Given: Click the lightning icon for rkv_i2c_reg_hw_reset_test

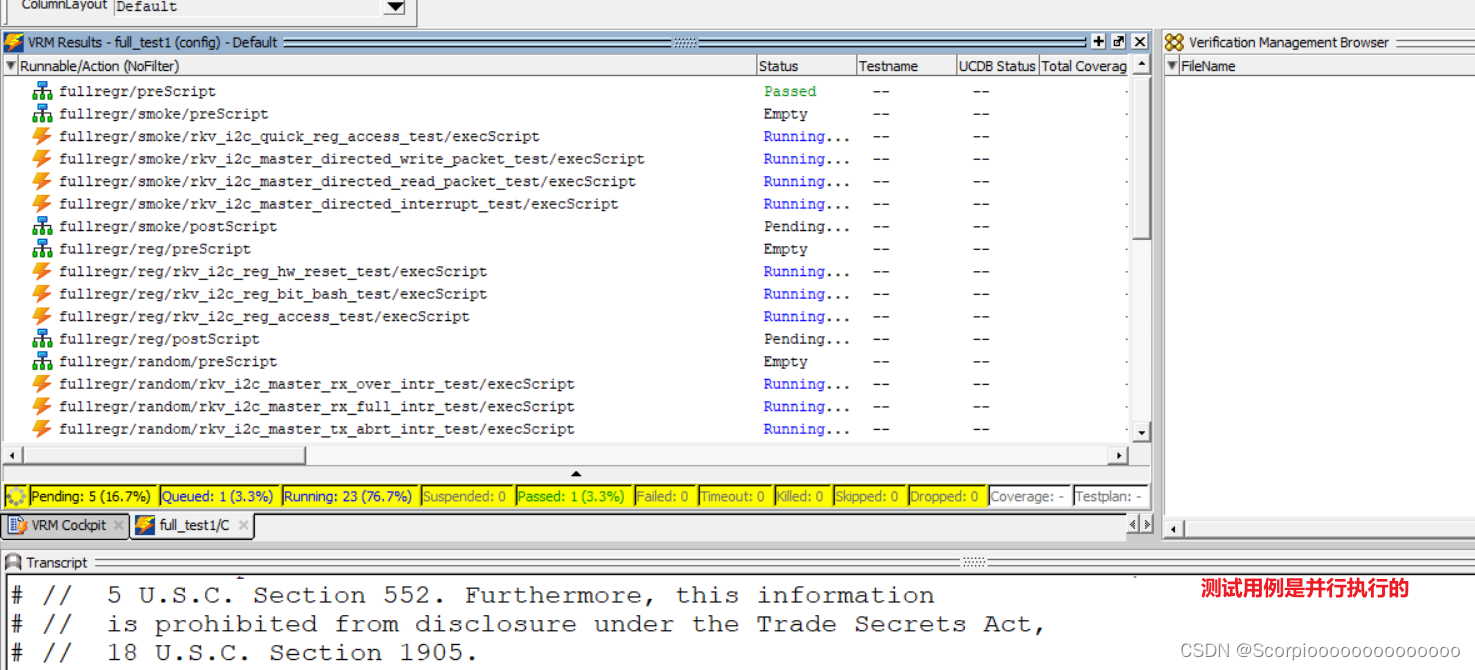Looking at the screenshot, I should coord(42,271).
